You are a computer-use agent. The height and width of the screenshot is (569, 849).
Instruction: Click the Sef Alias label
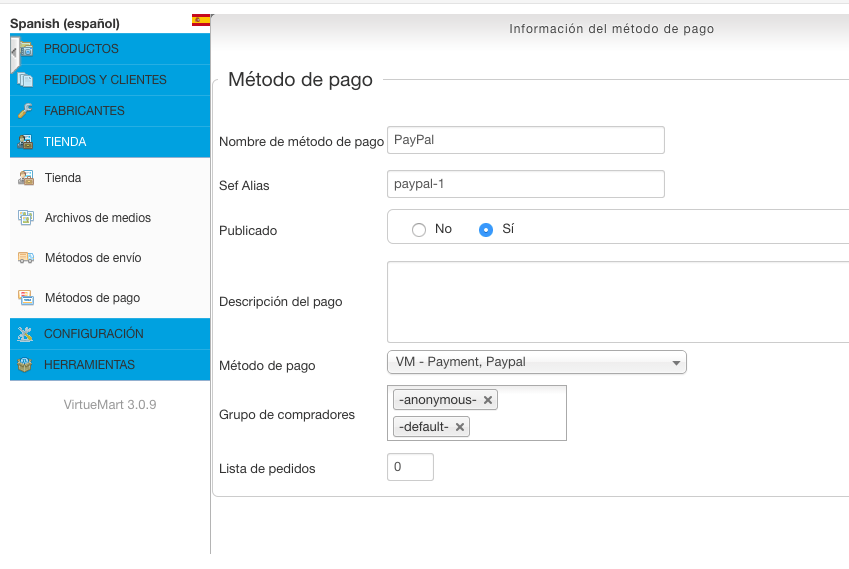[244, 186]
